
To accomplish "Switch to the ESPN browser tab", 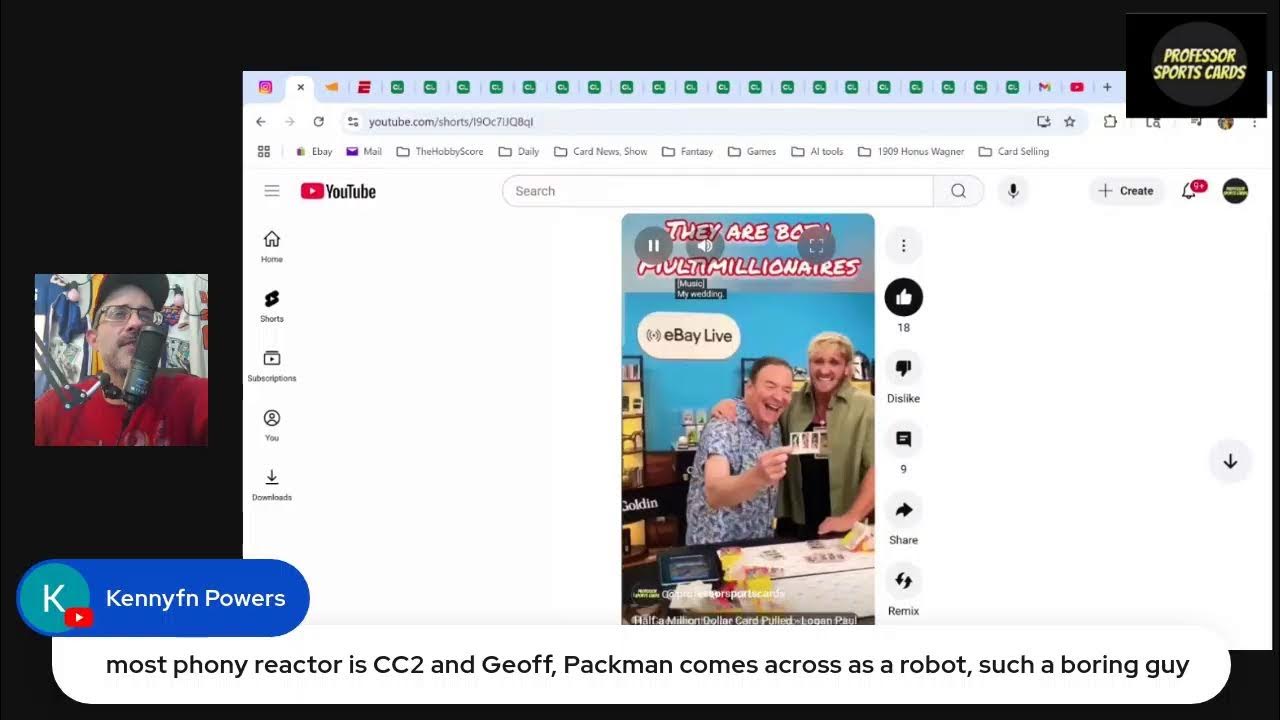I will 364,87.
